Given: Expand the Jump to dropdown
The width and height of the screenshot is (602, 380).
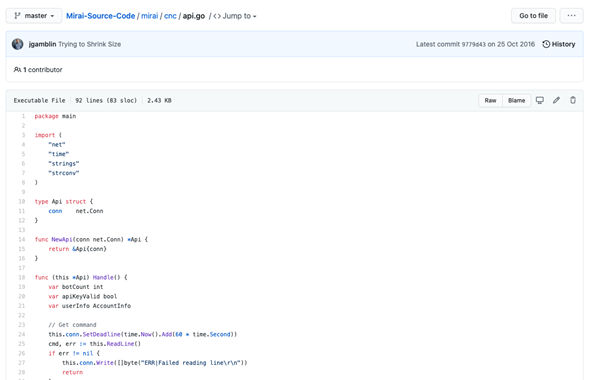Looking at the screenshot, I should click(x=235, y=16).
